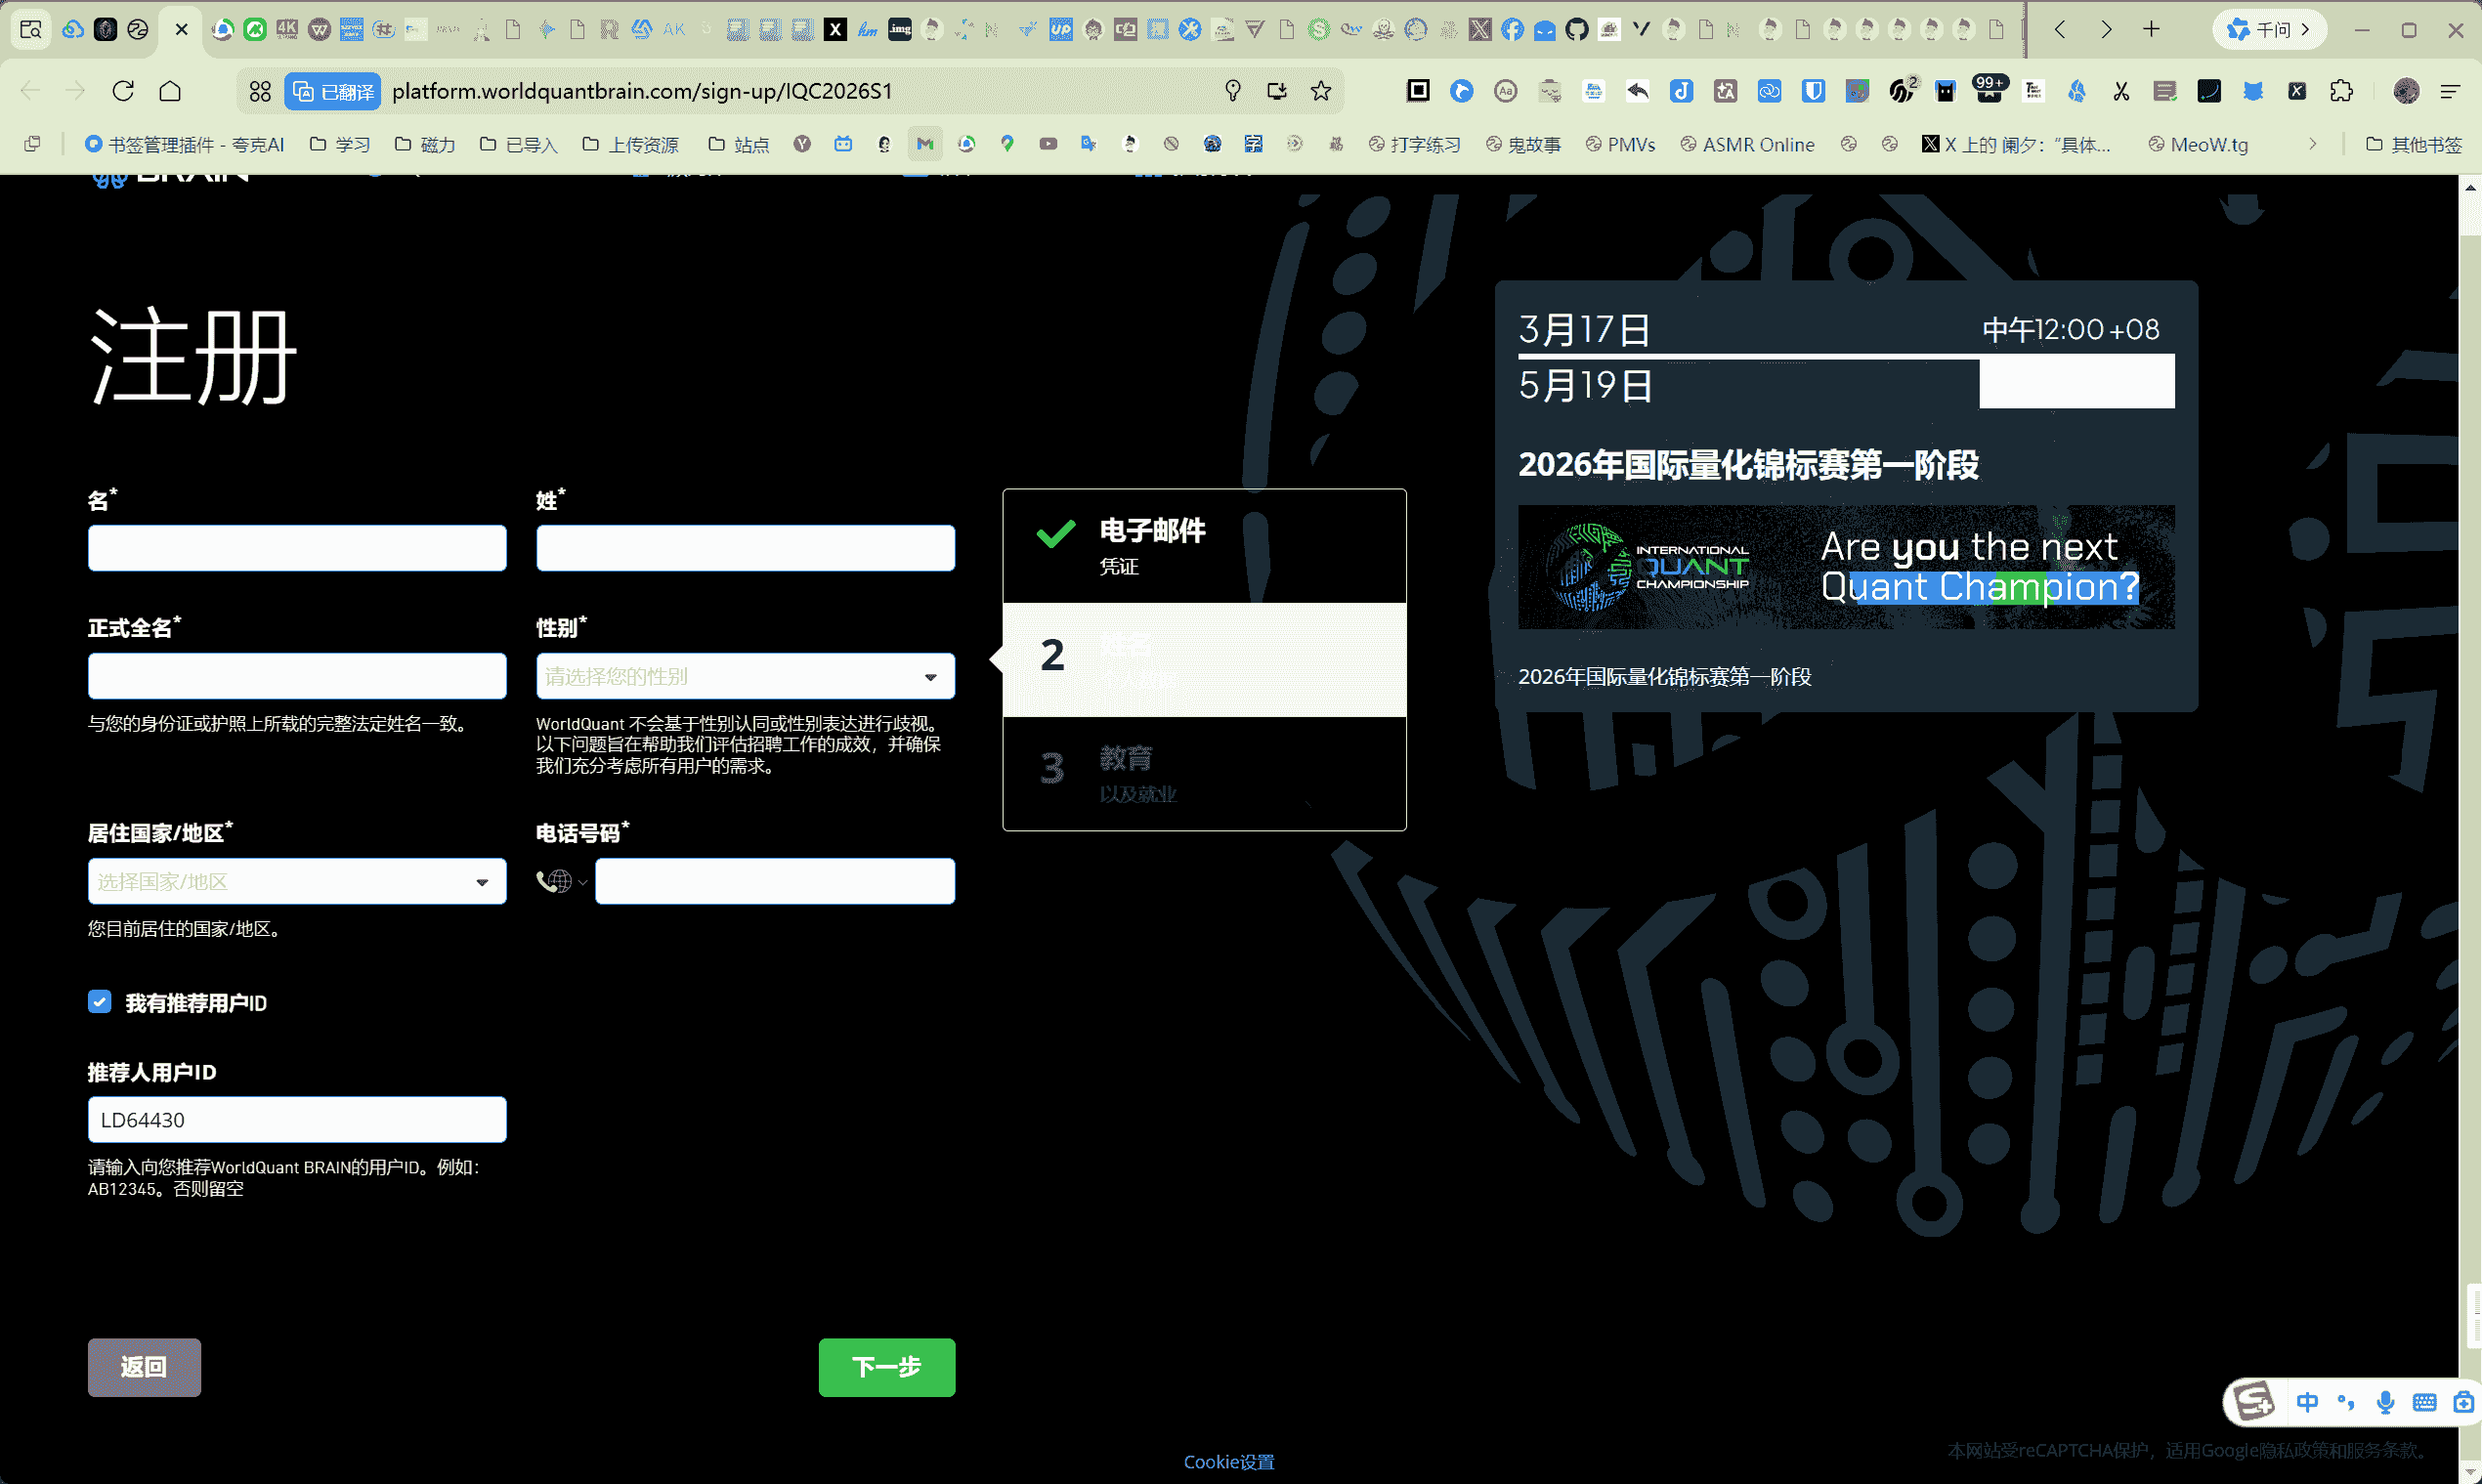
Task: Open the 性别 gender dropdown
Action: (x=746, y=676)
